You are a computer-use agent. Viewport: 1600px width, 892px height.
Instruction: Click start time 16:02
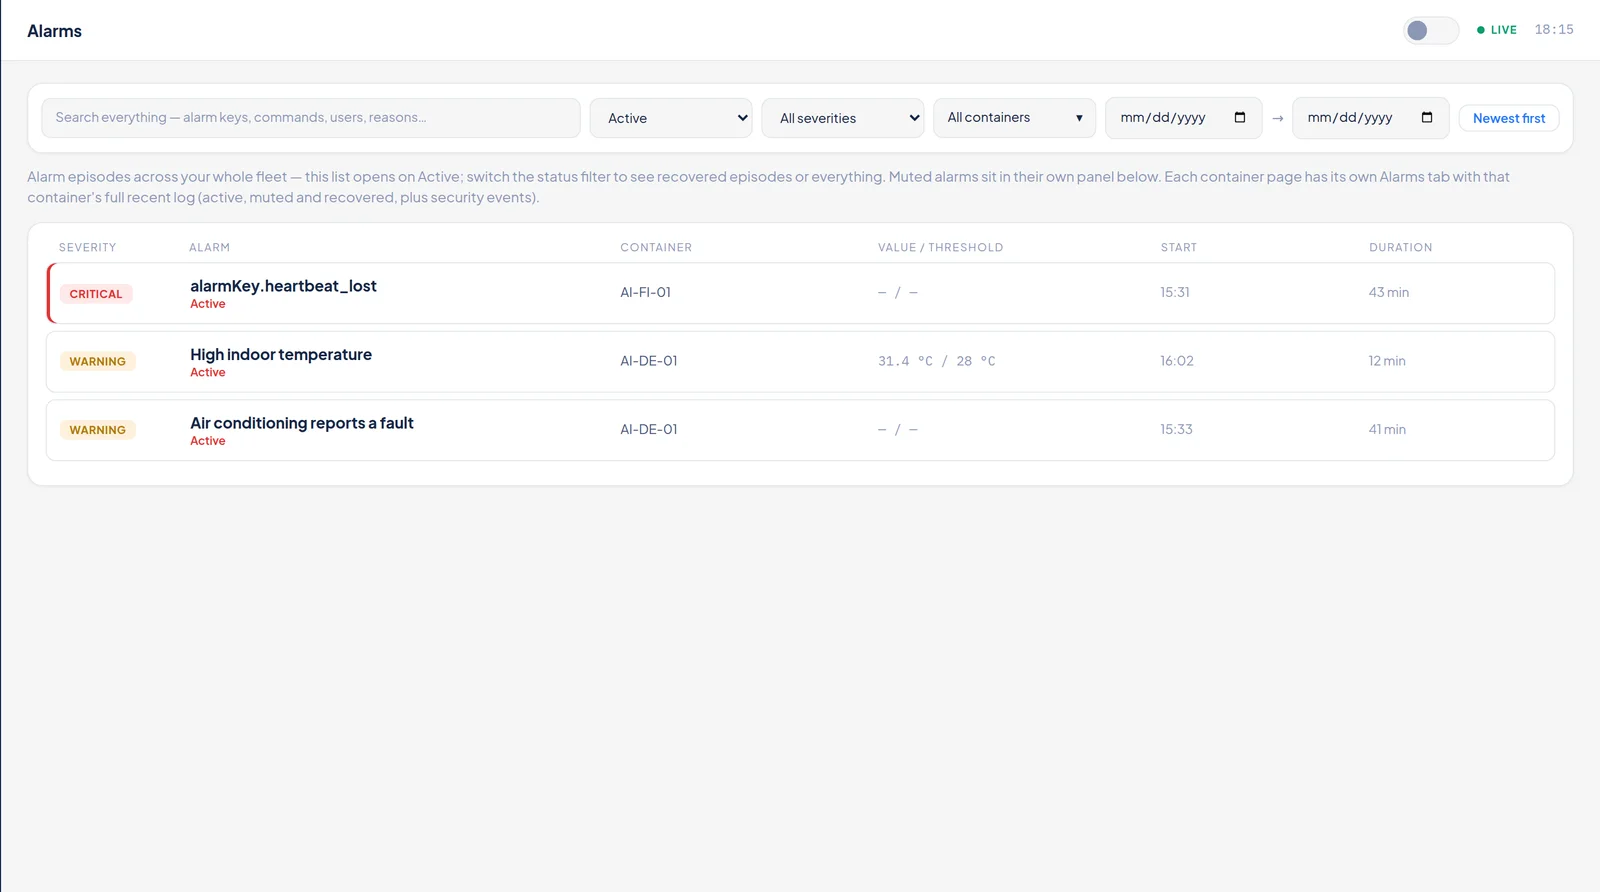pyautogui.click(x=1177, y=361)
